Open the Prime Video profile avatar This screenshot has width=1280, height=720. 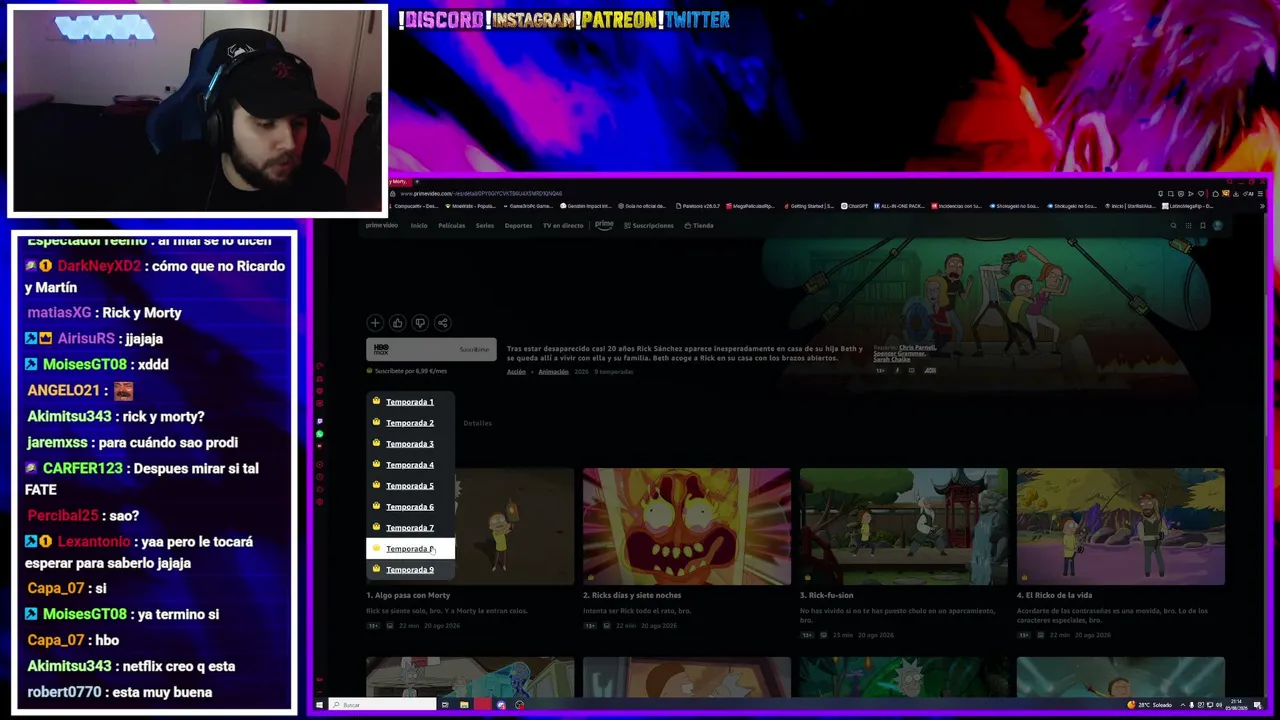1217,226
